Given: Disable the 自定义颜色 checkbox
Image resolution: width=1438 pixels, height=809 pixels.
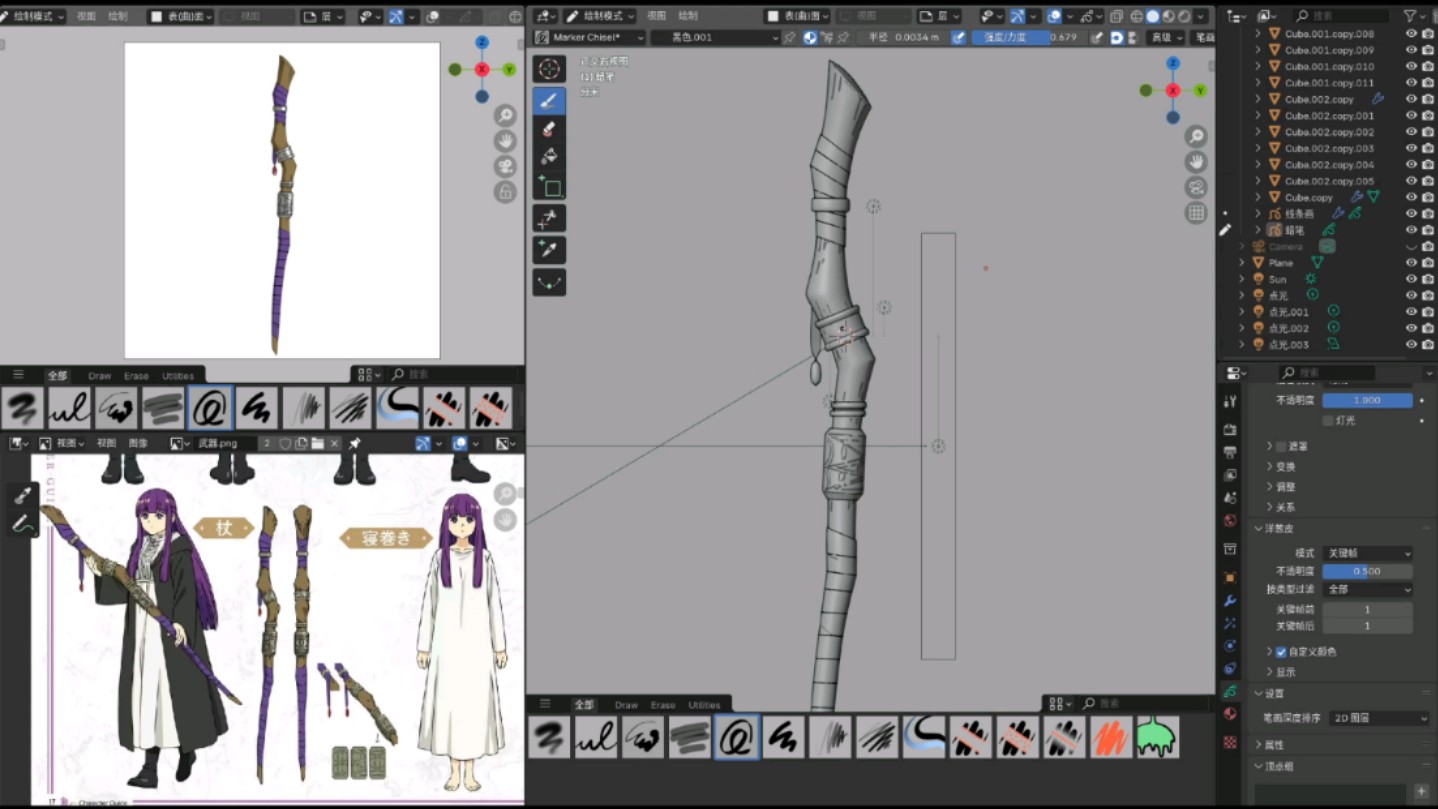Looking at the screenshot, I should click(1281, 651).
